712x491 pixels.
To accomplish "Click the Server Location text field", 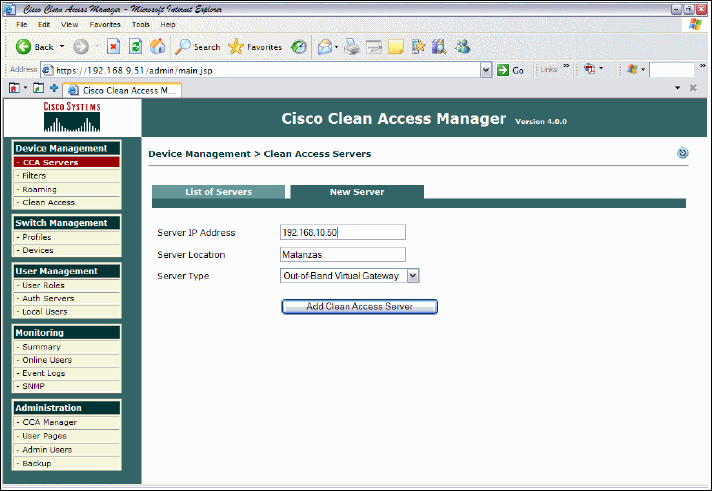I will click(343, 255).
